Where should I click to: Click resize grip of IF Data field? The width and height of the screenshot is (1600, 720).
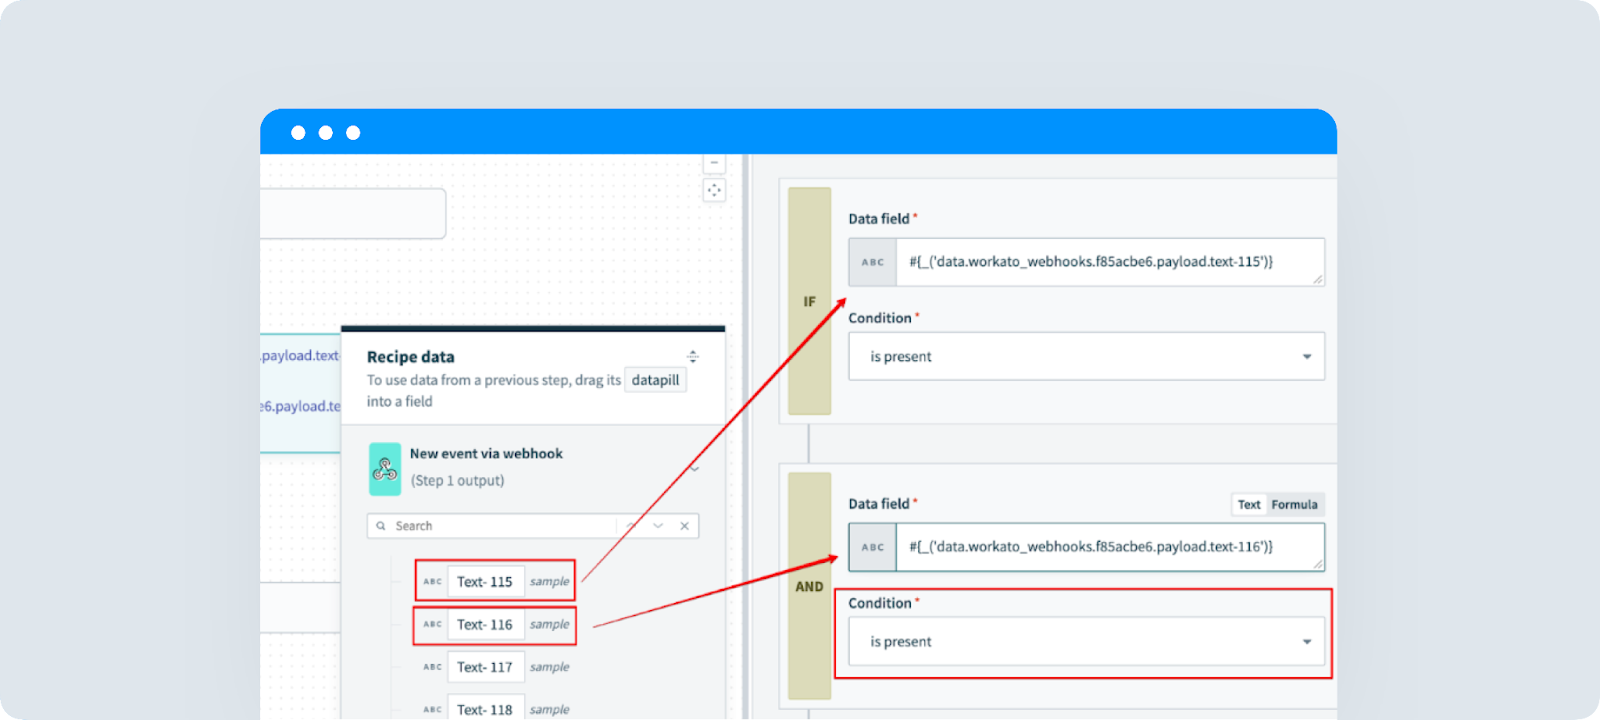click(1318, 279)
